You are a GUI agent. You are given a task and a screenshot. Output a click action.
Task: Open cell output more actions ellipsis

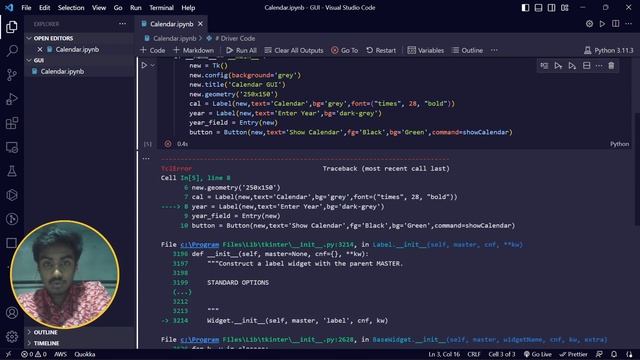coord(146,159)
